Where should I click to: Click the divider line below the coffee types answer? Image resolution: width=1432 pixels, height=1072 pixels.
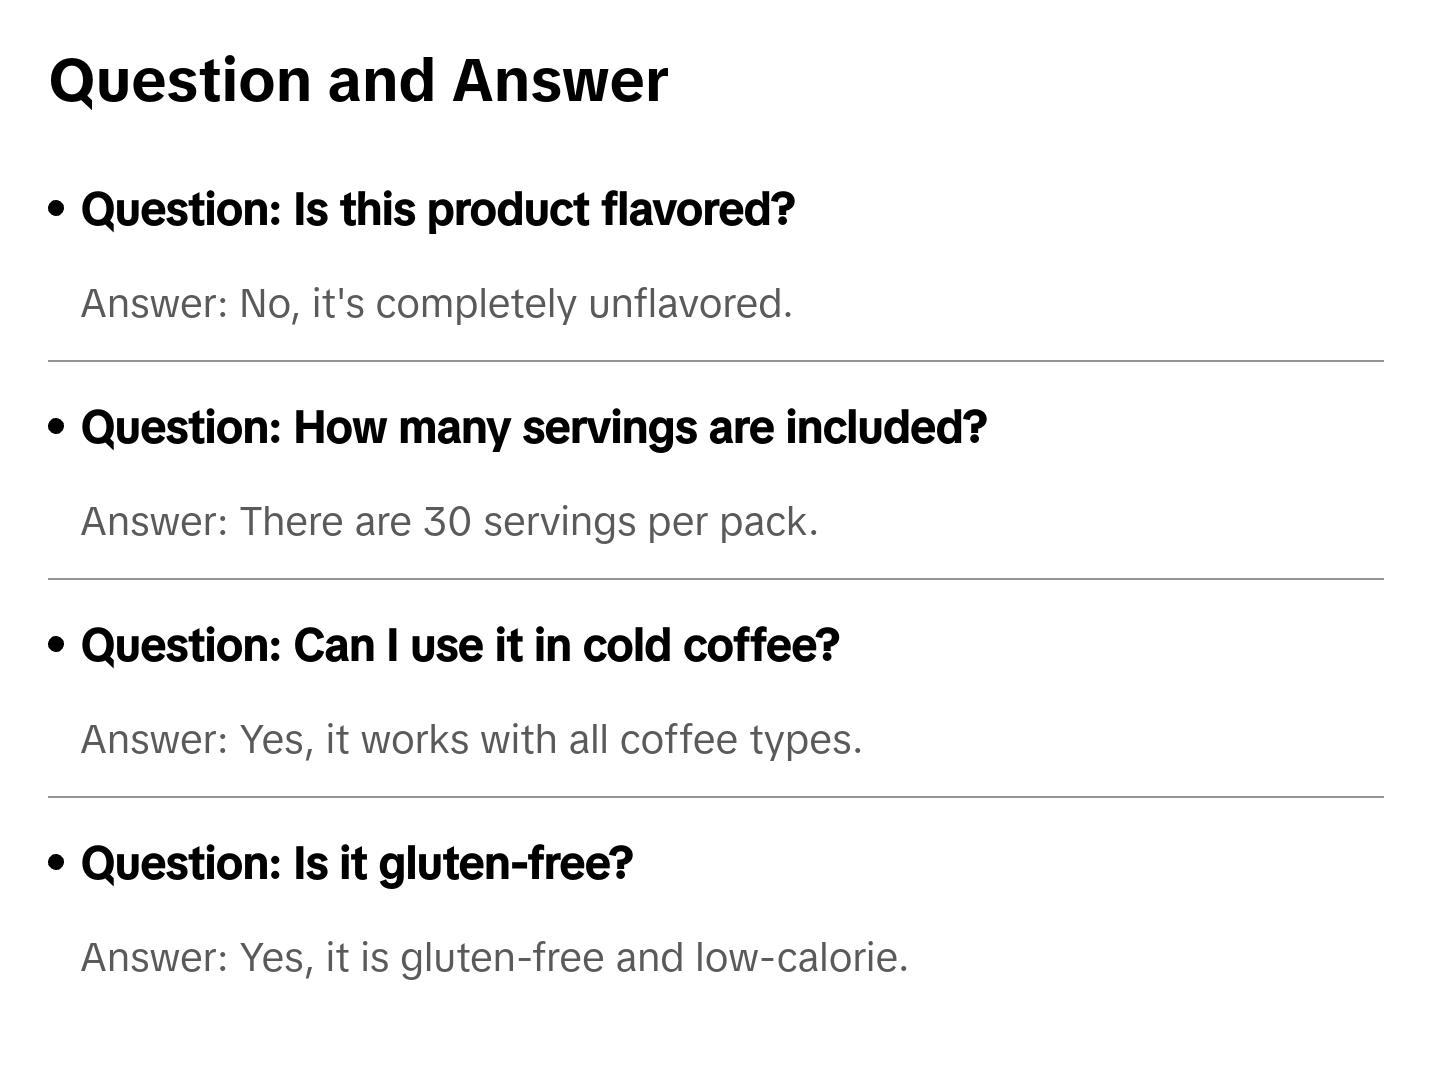pyautogui.click(x=715, y=797)
